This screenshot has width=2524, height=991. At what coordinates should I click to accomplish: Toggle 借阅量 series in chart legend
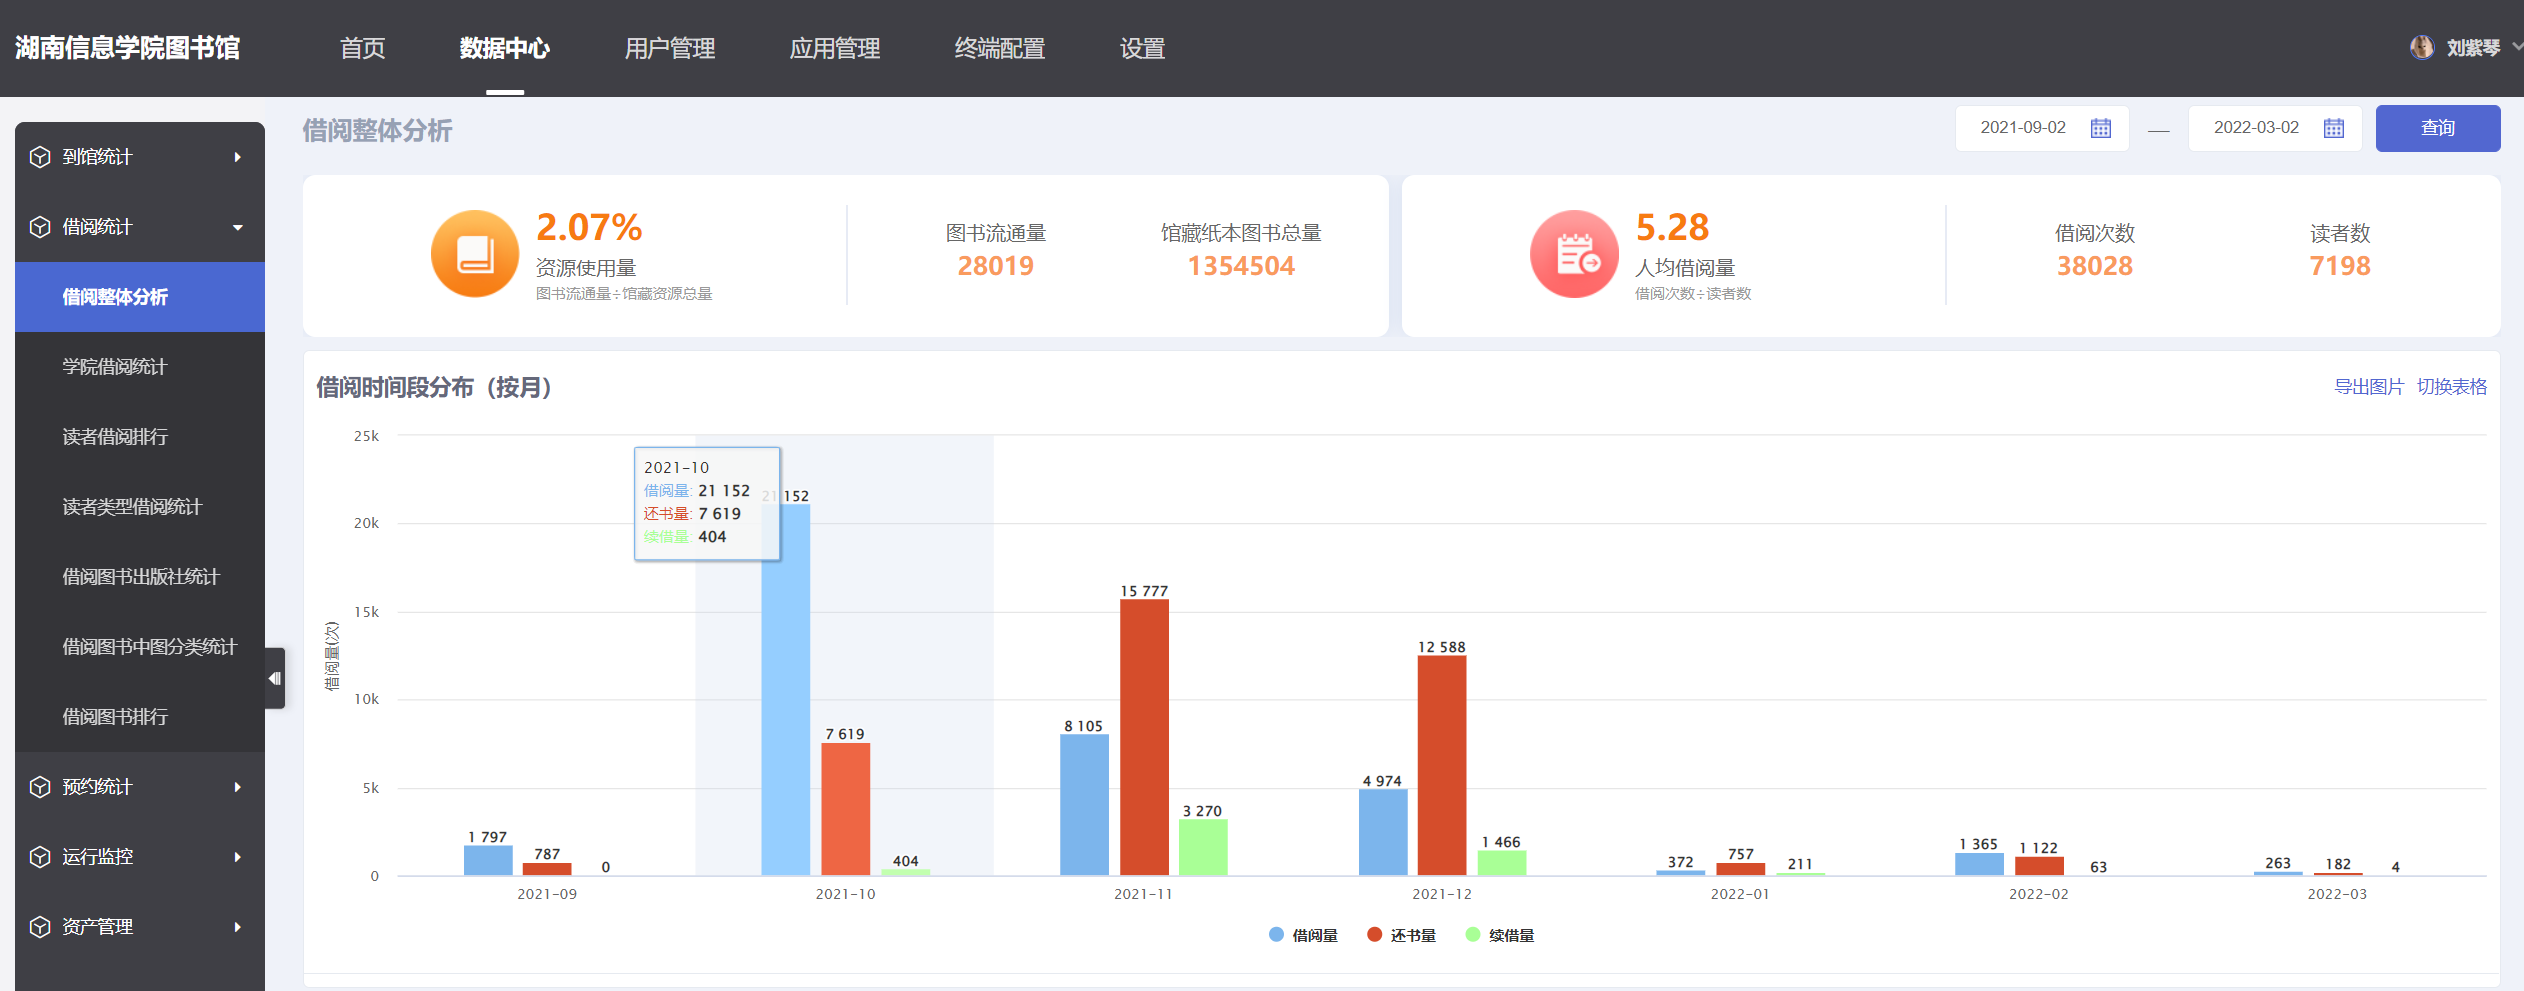[1303, 935]
